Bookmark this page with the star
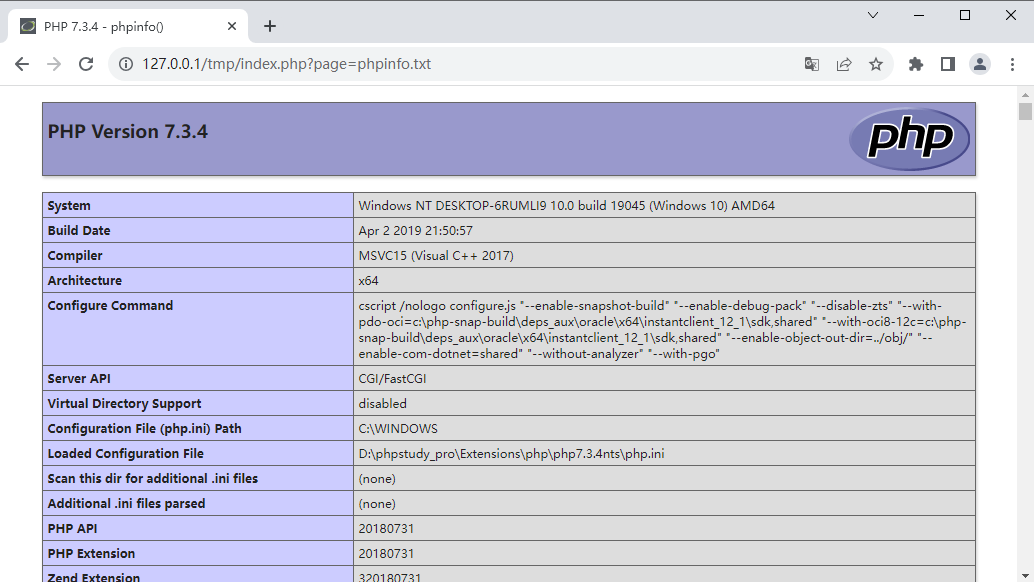 click(876, 64)
